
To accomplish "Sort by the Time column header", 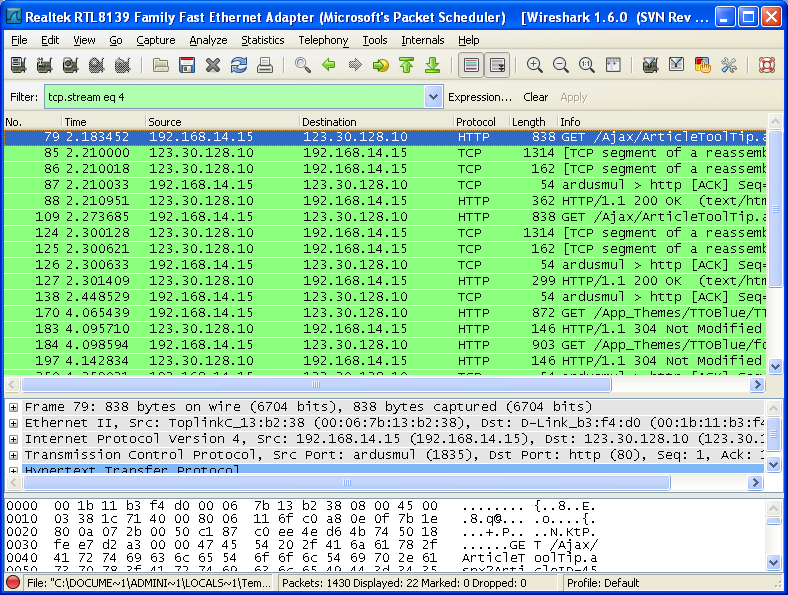I will coord(103,122).
